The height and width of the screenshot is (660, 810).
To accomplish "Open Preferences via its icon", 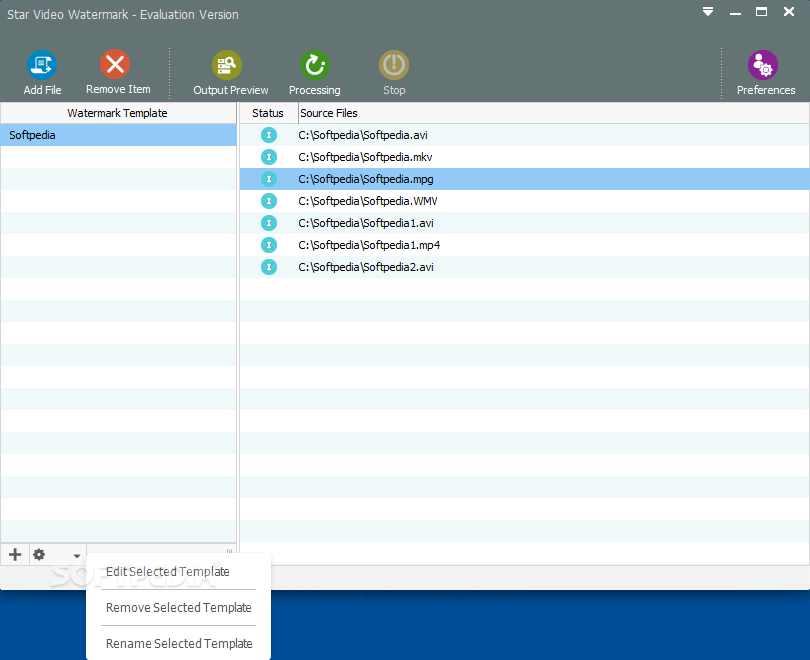I will click(763, 62).
